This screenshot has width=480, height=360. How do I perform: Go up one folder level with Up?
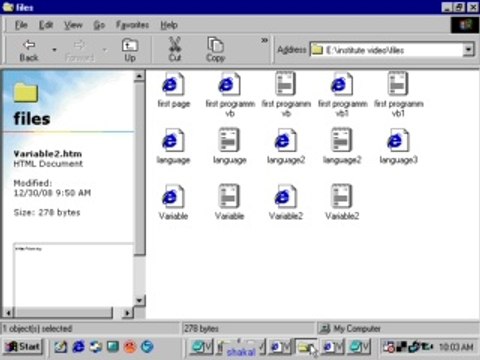click(130, 50)
